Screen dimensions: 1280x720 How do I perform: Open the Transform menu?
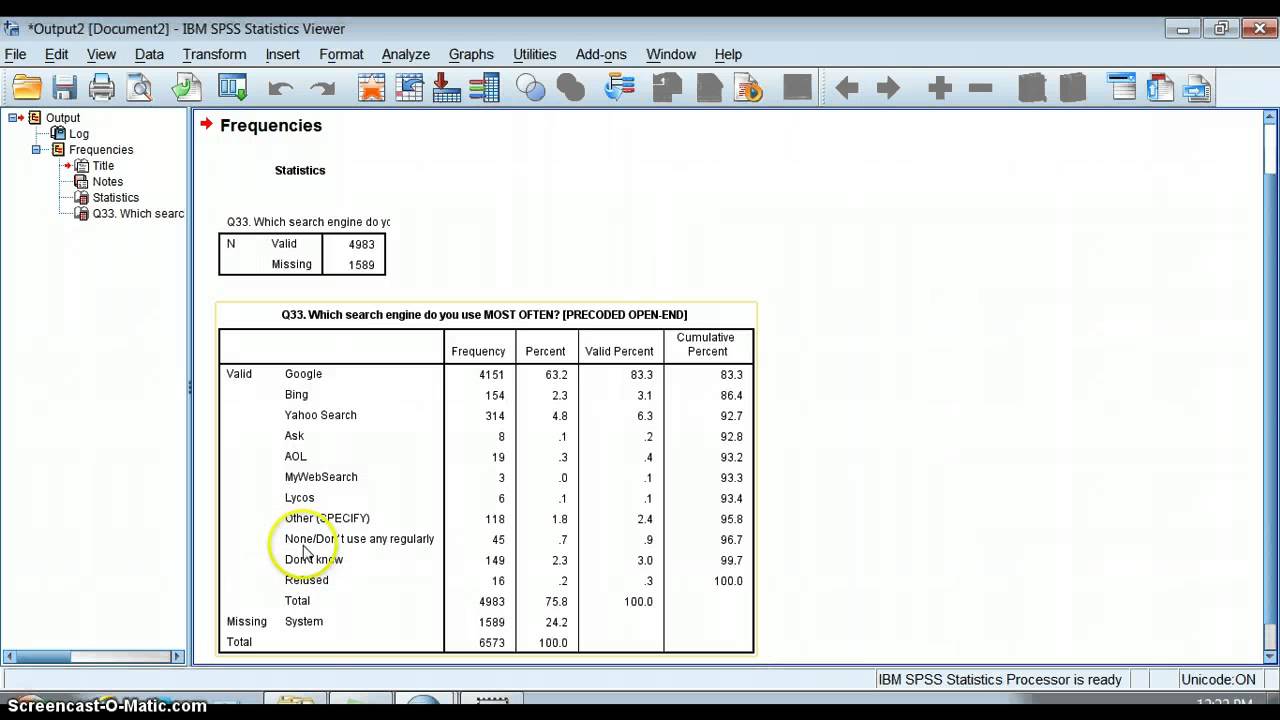[x=214, y=54]
